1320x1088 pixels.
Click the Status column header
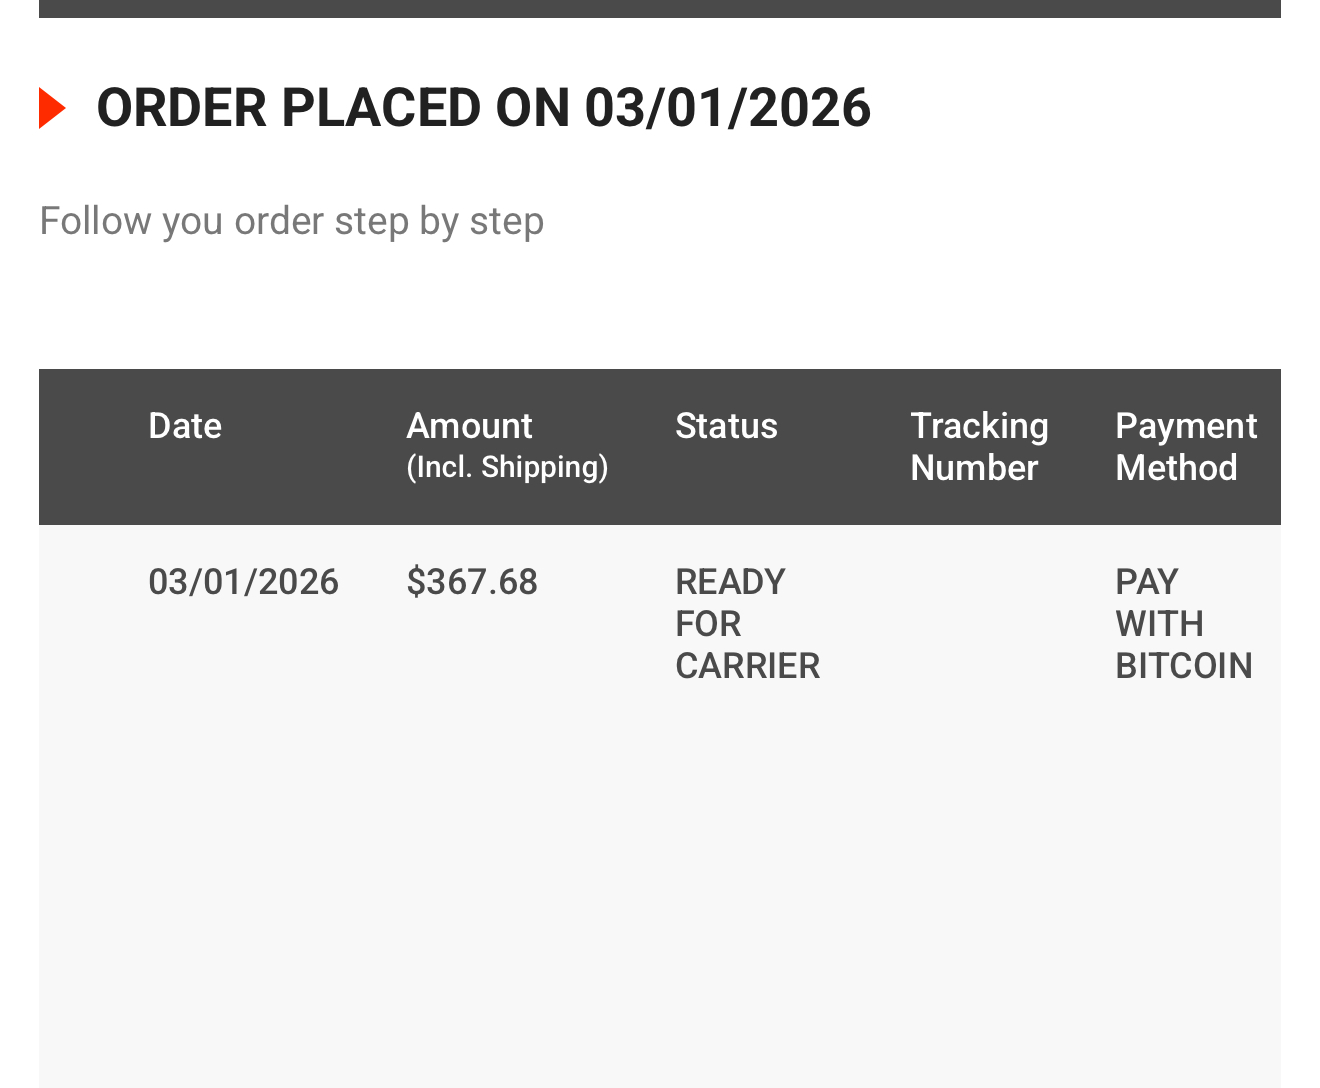(x=726, y=426)
